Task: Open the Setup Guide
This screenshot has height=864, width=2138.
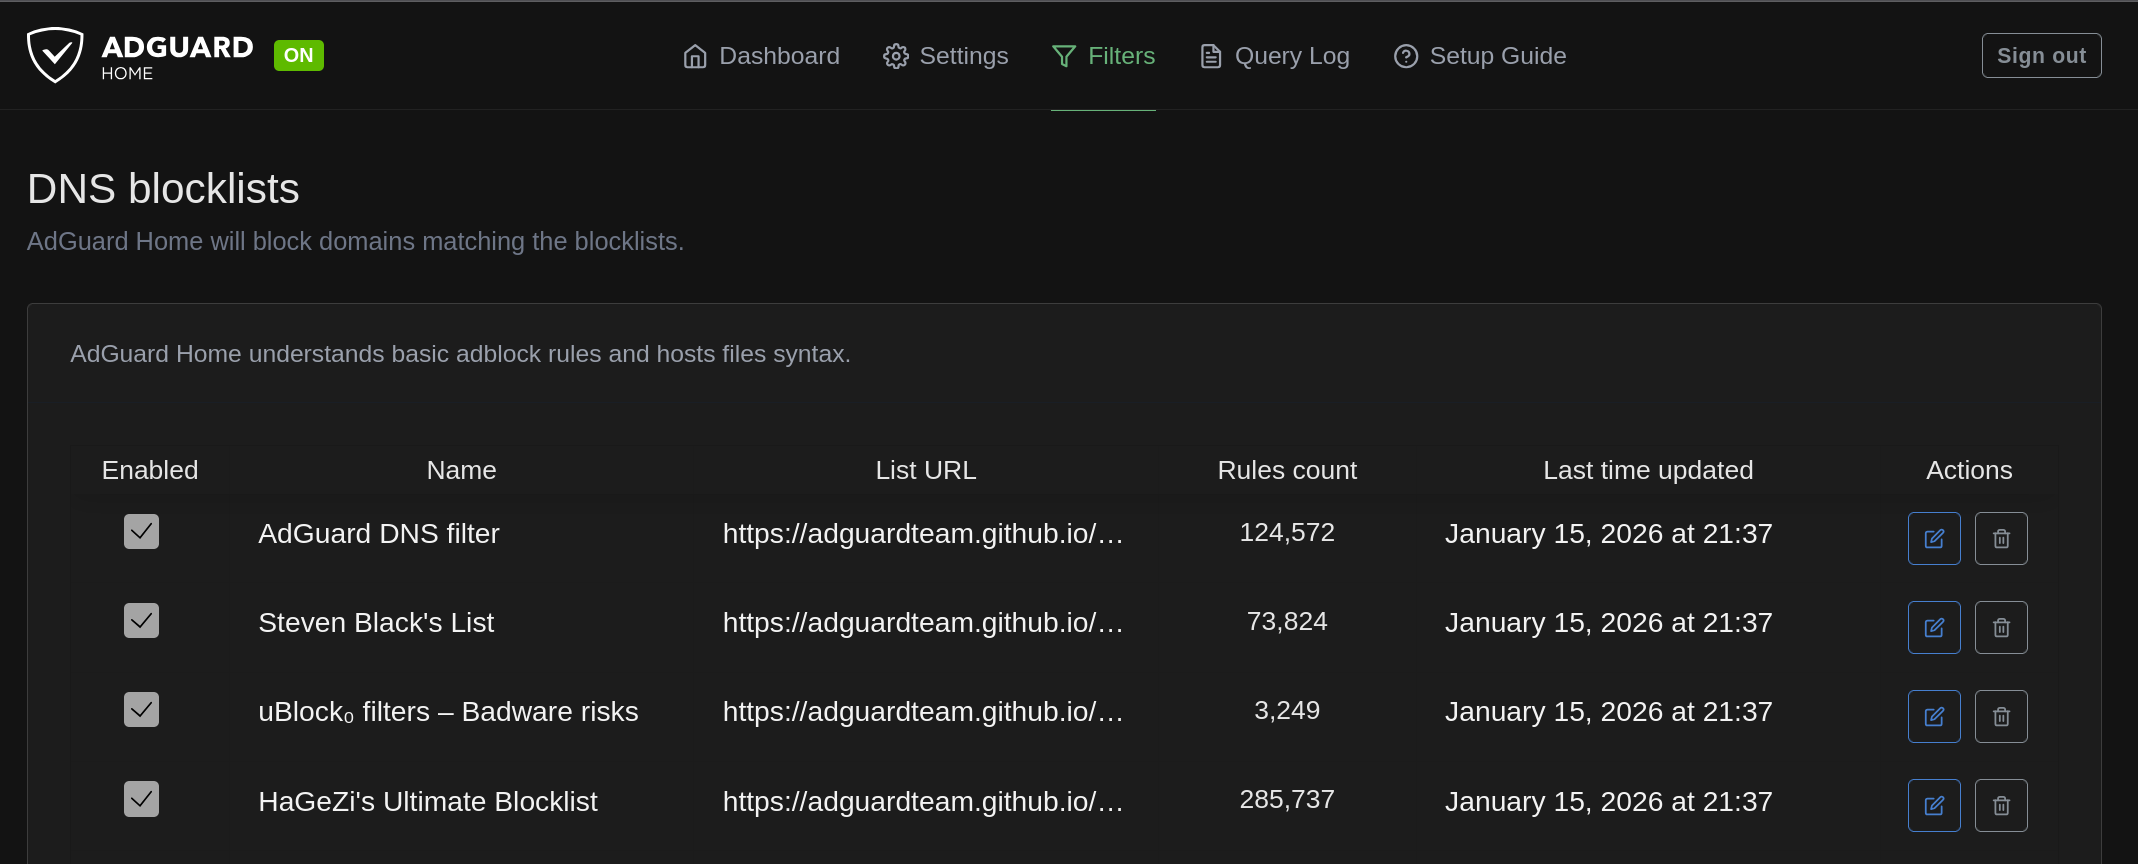Action: tap(1480, 56)
